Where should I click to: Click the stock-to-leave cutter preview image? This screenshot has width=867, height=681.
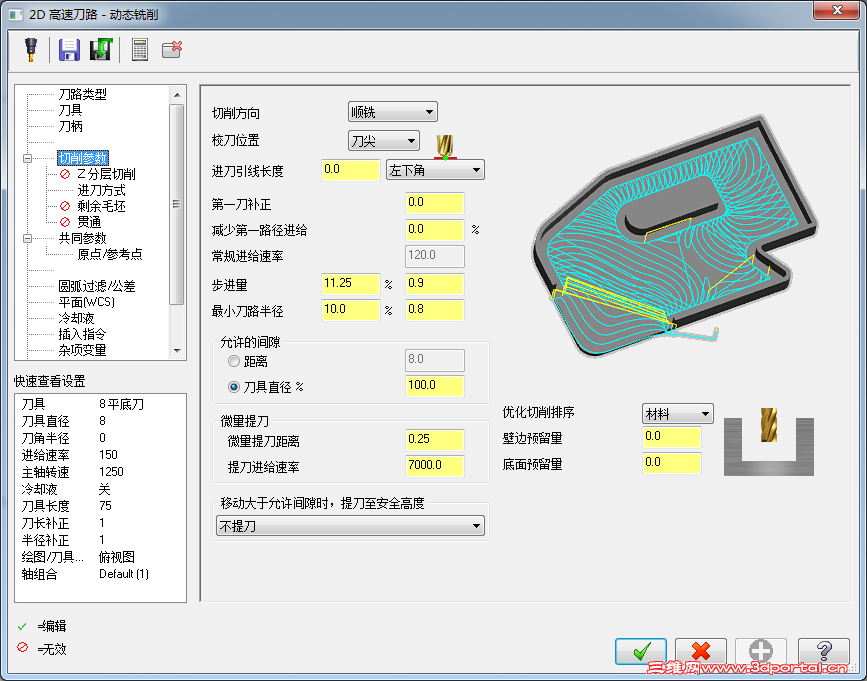tap(769, 441)
